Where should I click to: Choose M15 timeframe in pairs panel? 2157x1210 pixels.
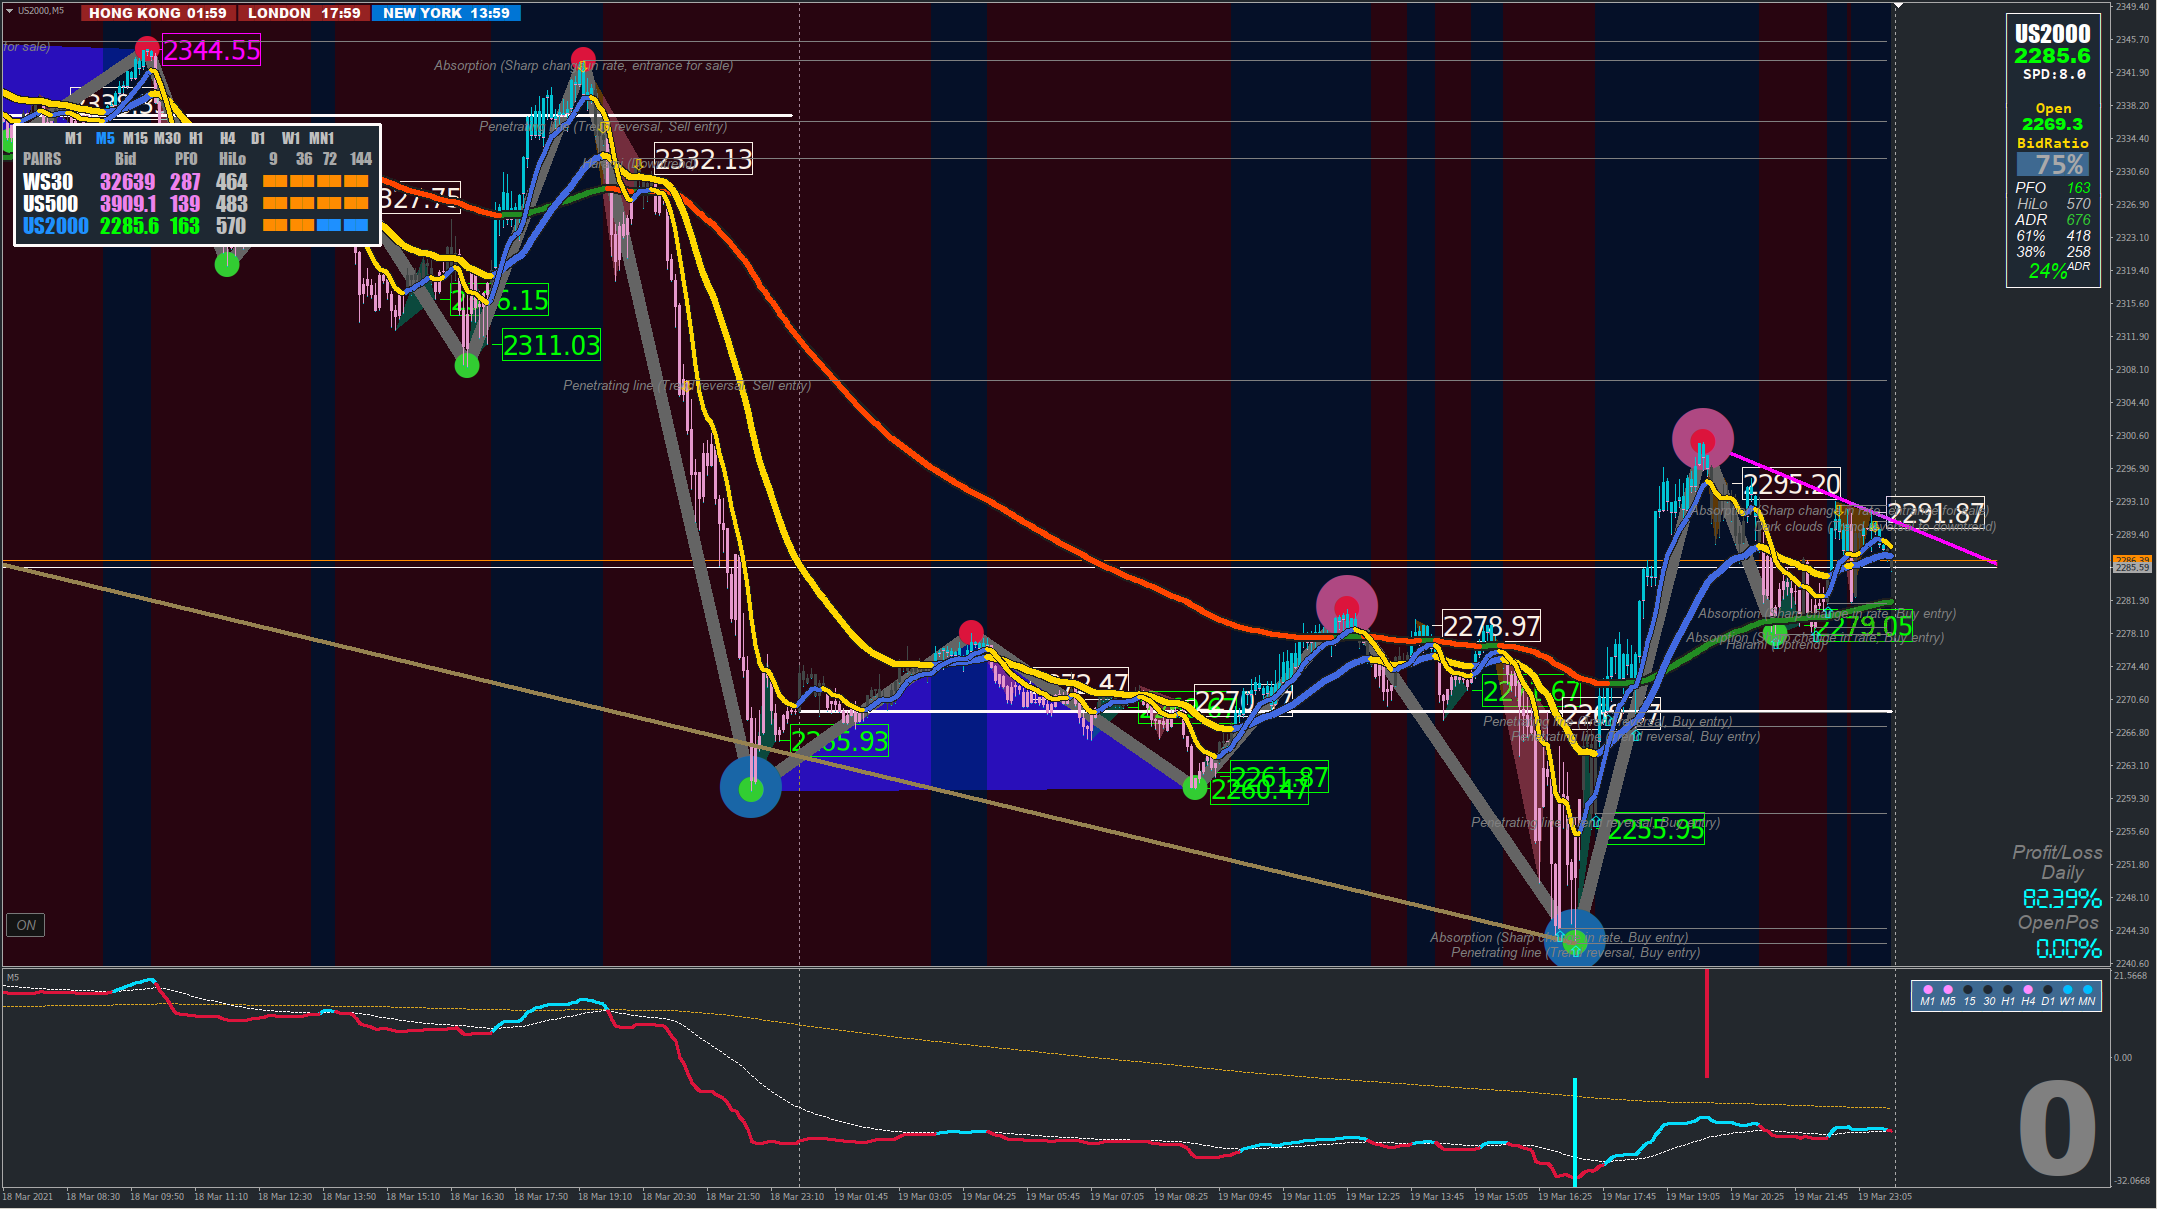135,138
